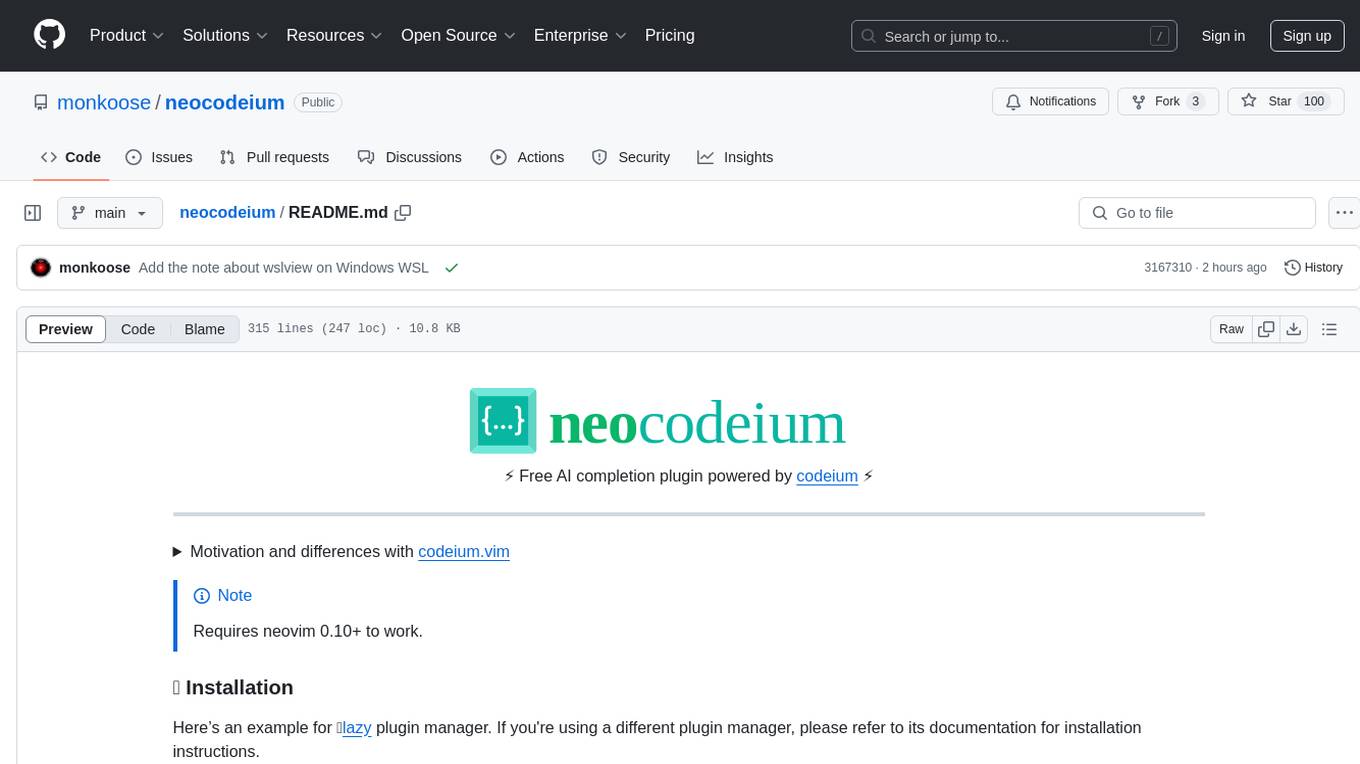Image resolution: width=1360 pixels, height=764 pixels.
Task: Open the monkoose commit author link
Action: coord(95,267)
